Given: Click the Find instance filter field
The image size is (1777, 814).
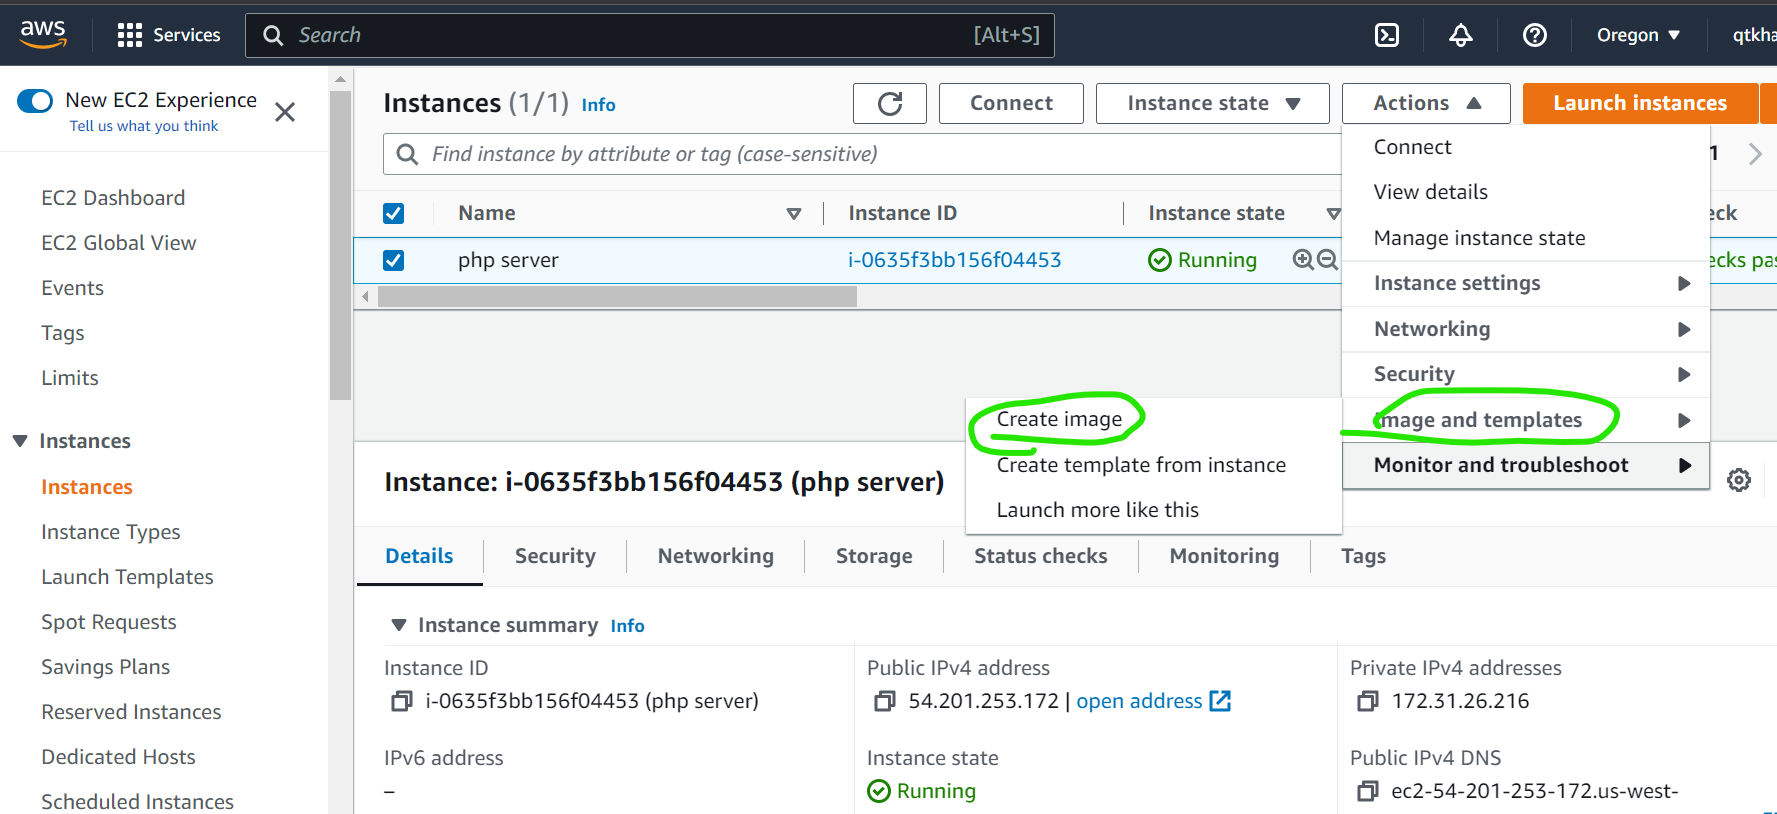Looking at the screenshot, I should pyautogui.click(x=862, y=154).
